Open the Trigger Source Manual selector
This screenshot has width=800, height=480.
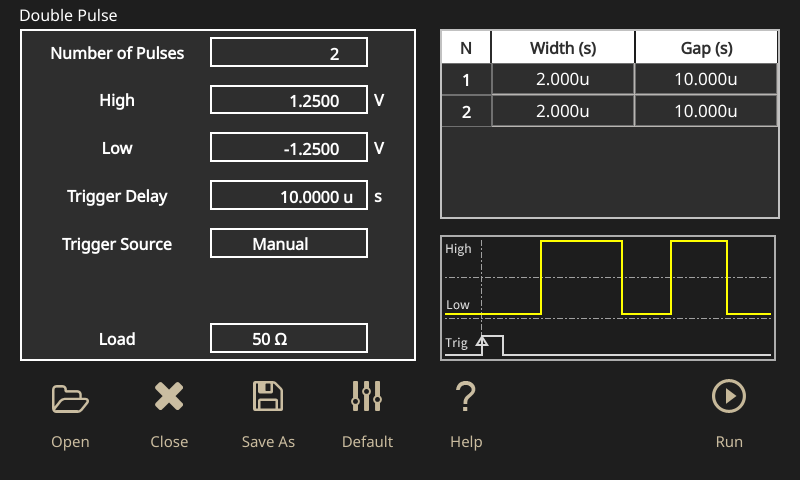coord(289,244)
